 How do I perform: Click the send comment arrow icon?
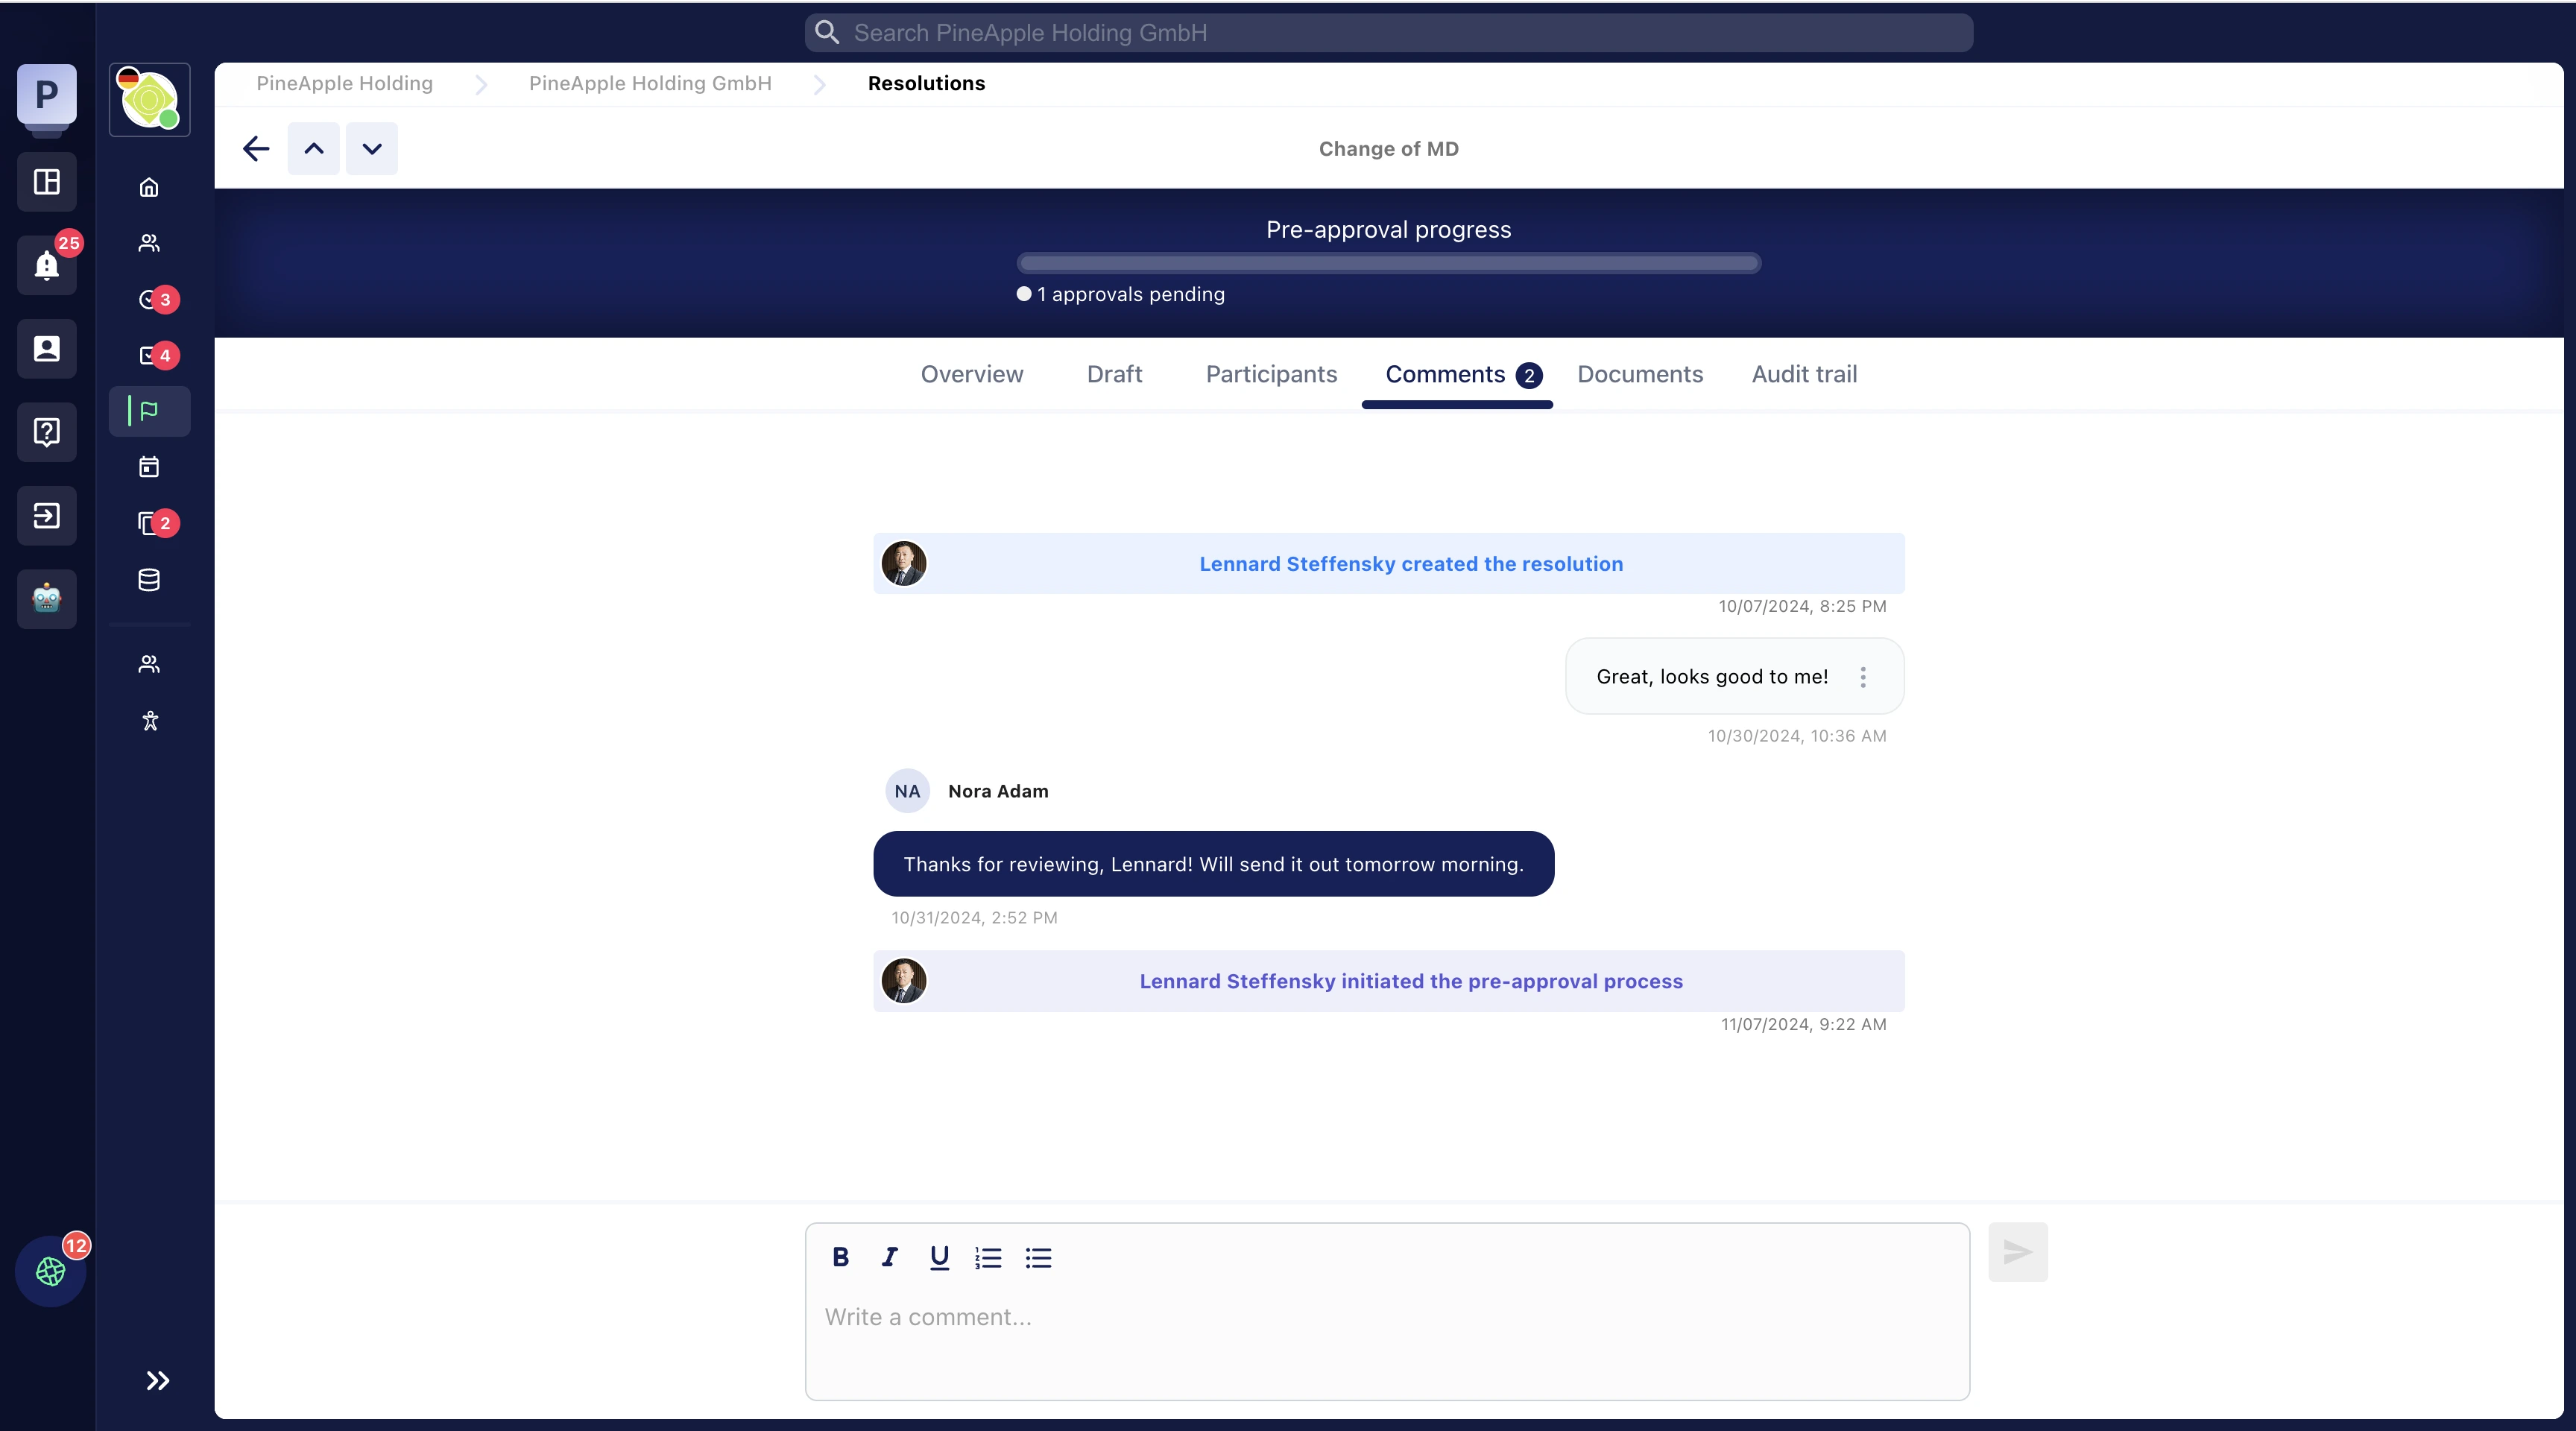2017,1252
